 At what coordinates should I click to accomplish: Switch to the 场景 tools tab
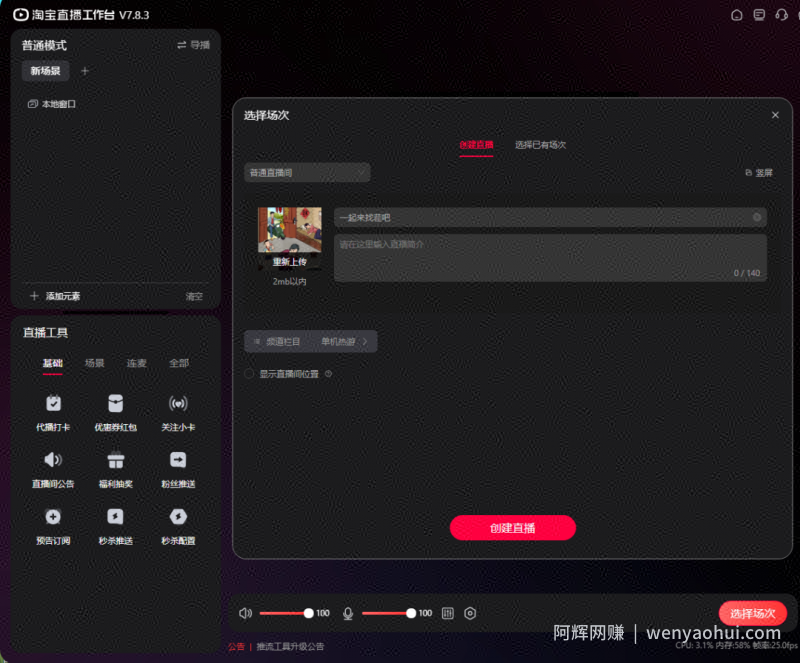tap(94, 363)
